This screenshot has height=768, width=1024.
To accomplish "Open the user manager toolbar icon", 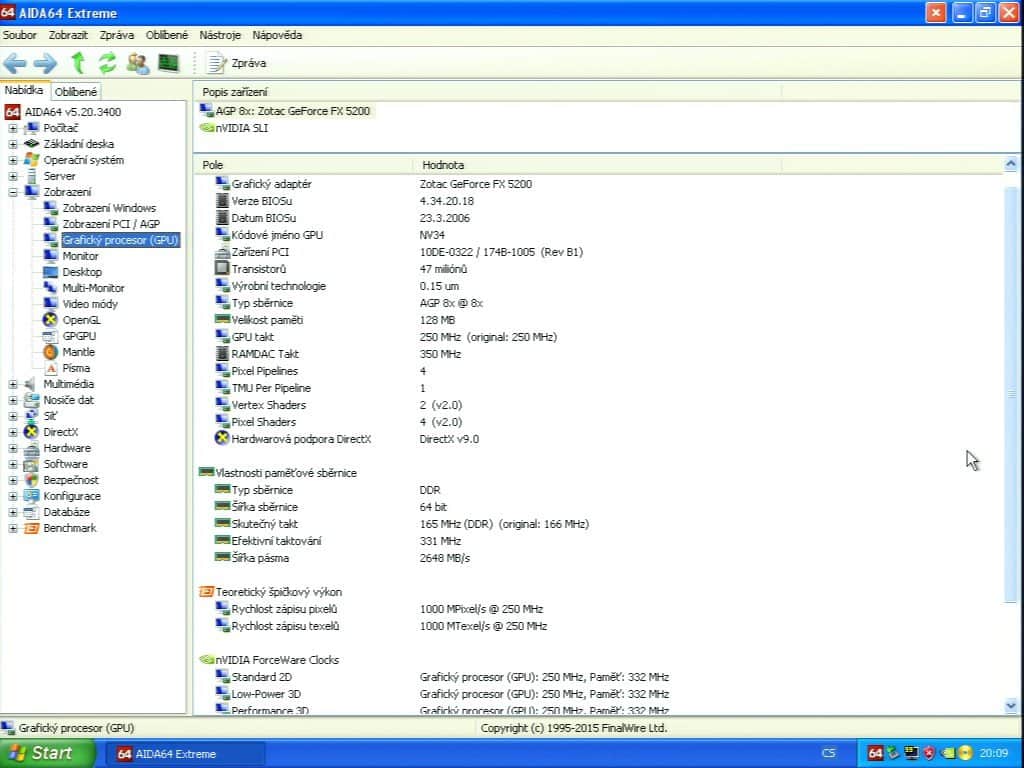I will 138,63.
